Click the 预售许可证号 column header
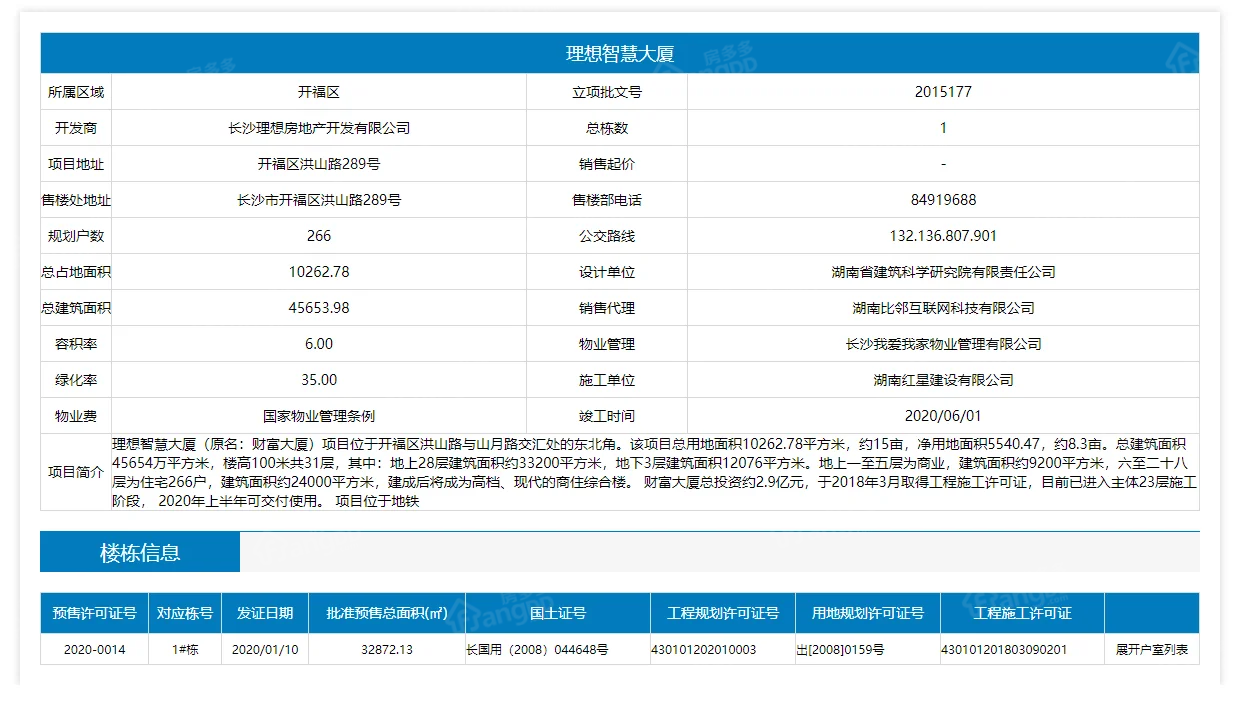This screenshot has height=701, width=1238. [x=95, y=613]
